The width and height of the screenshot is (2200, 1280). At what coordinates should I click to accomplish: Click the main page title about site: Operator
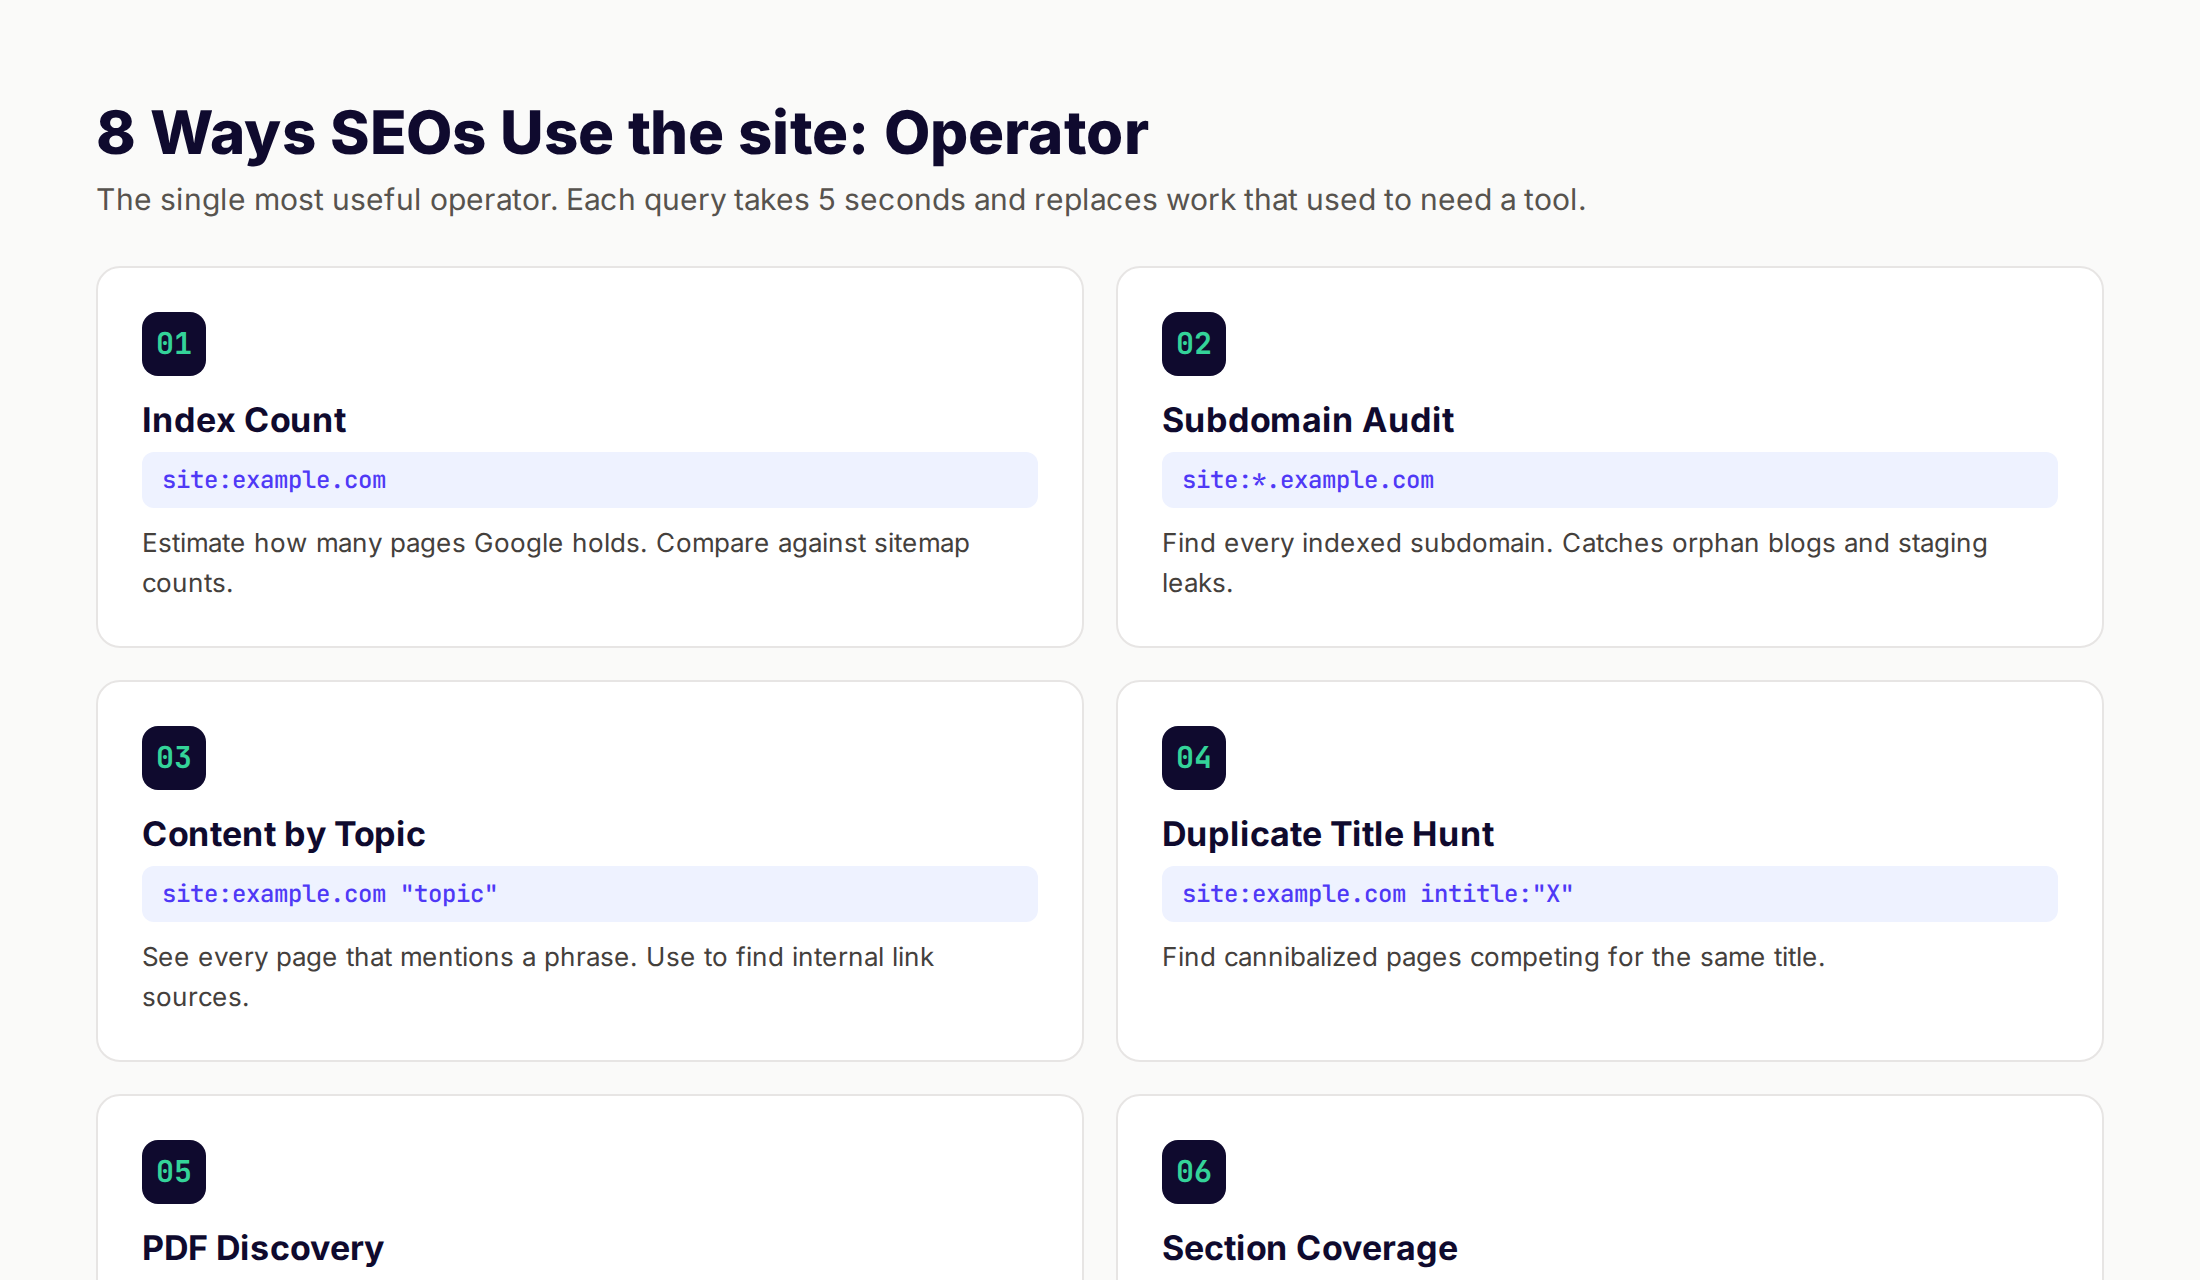click(622, 133)
